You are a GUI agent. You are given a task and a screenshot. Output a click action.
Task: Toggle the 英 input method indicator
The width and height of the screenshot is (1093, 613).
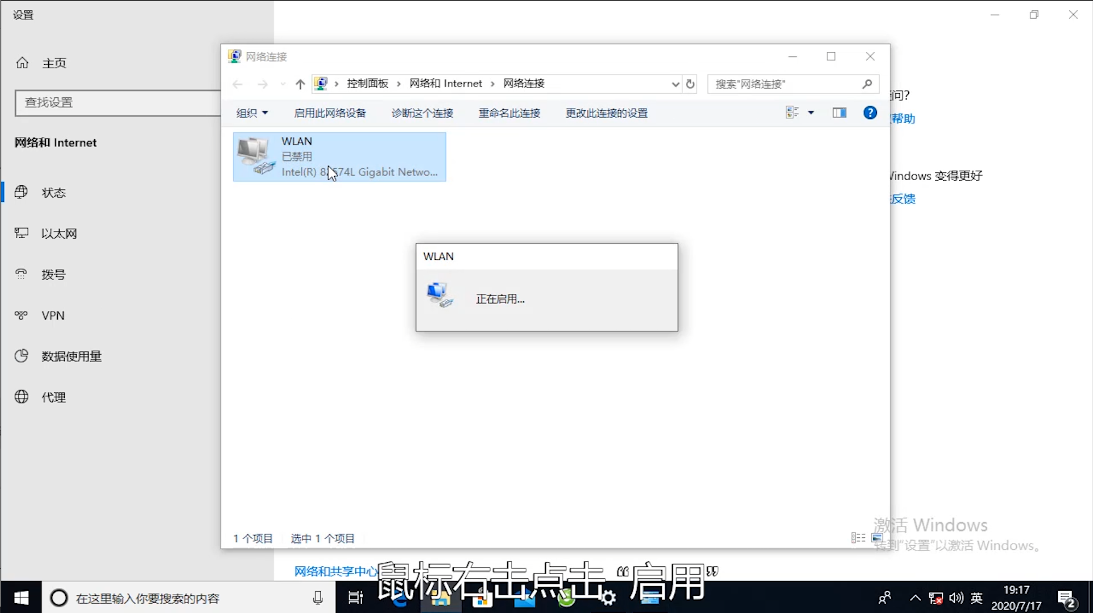pos(977,597)
